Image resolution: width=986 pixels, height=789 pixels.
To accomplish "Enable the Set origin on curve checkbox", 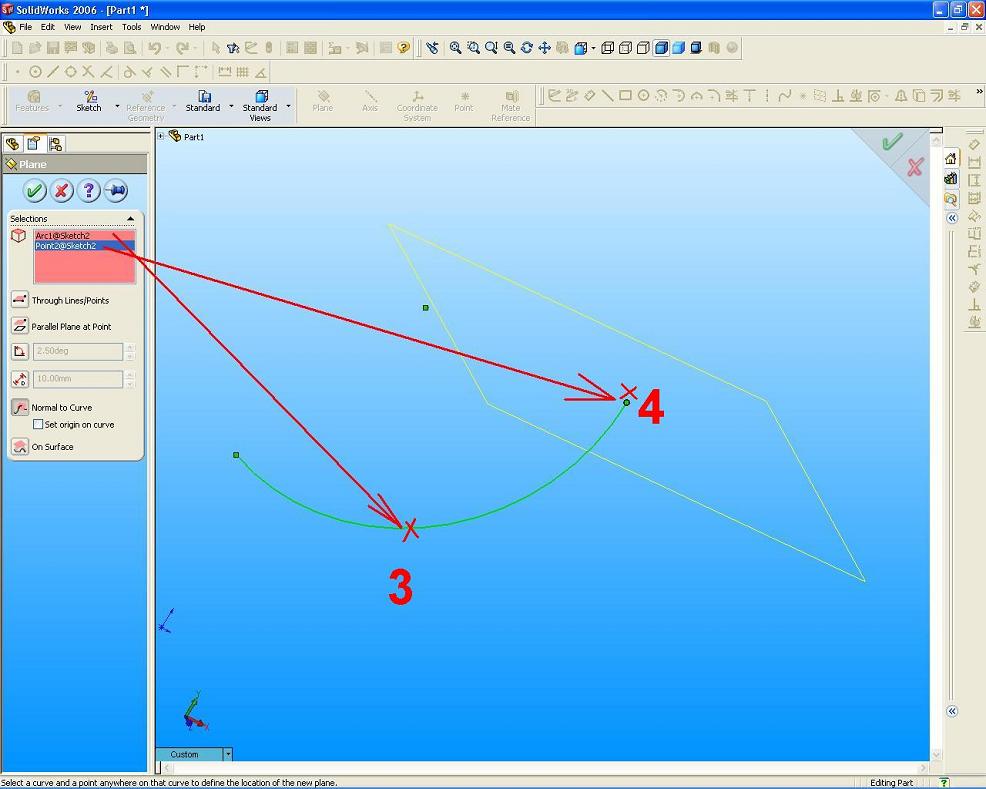I will tap(37, 424).
